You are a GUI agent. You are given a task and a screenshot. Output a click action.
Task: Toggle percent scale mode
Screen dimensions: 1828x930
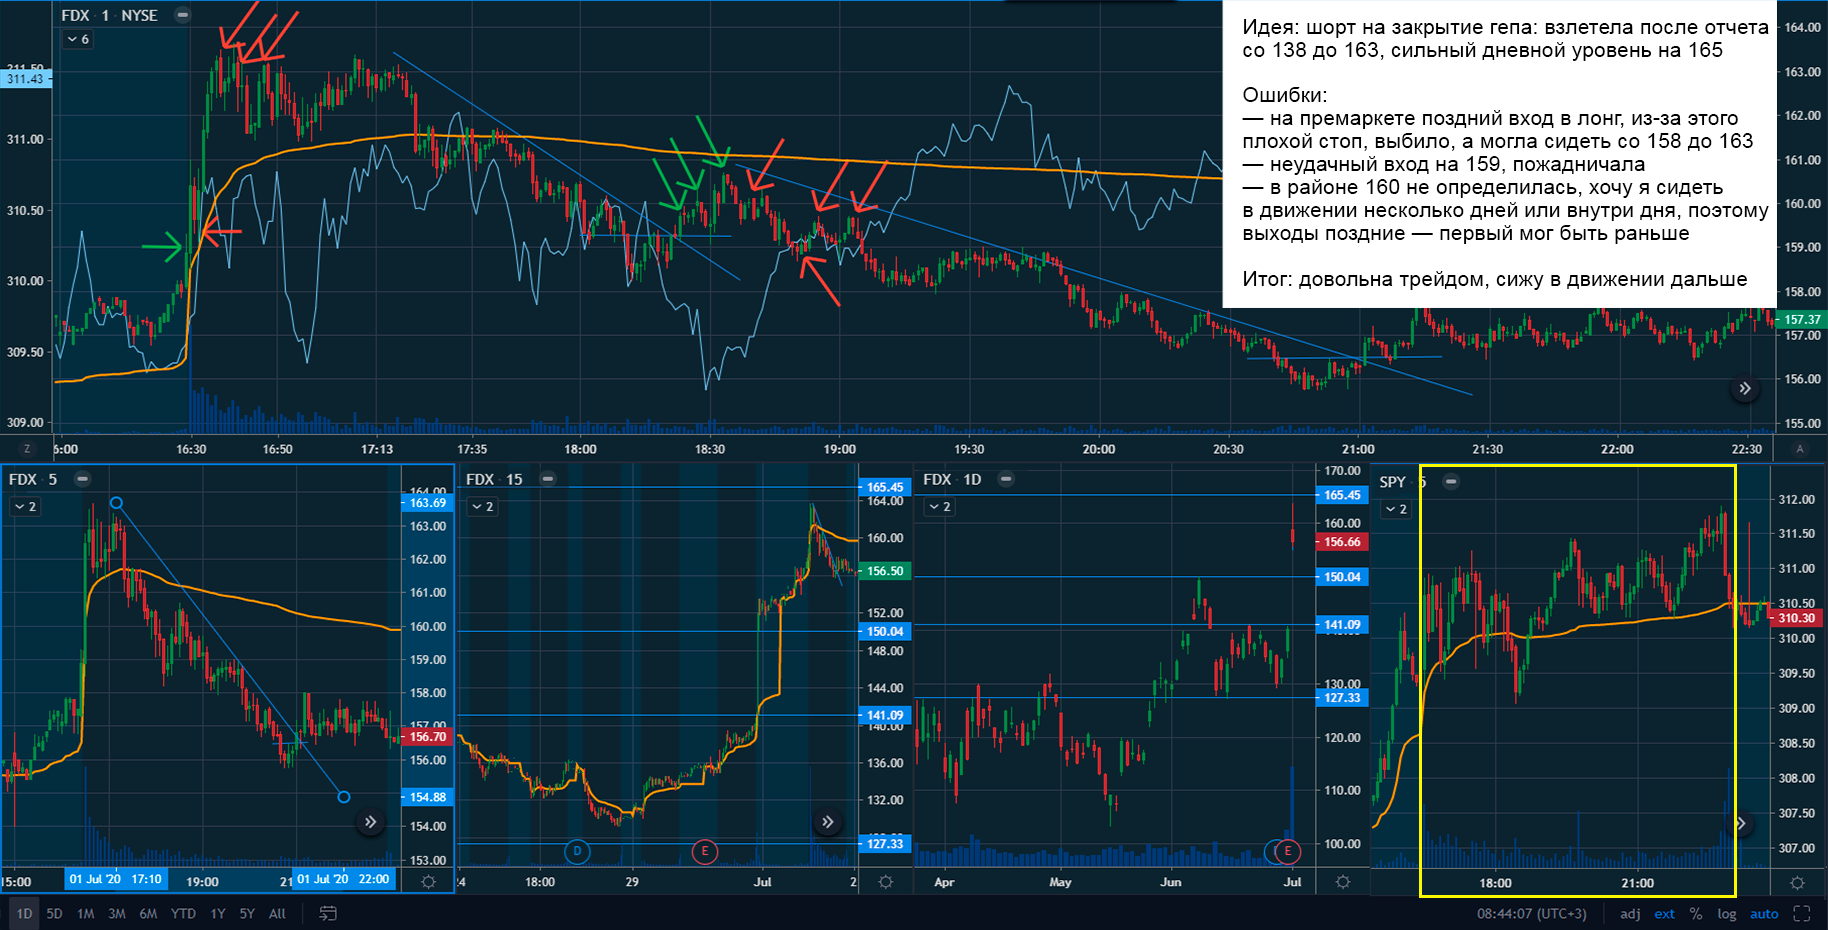coord(1696,913)
